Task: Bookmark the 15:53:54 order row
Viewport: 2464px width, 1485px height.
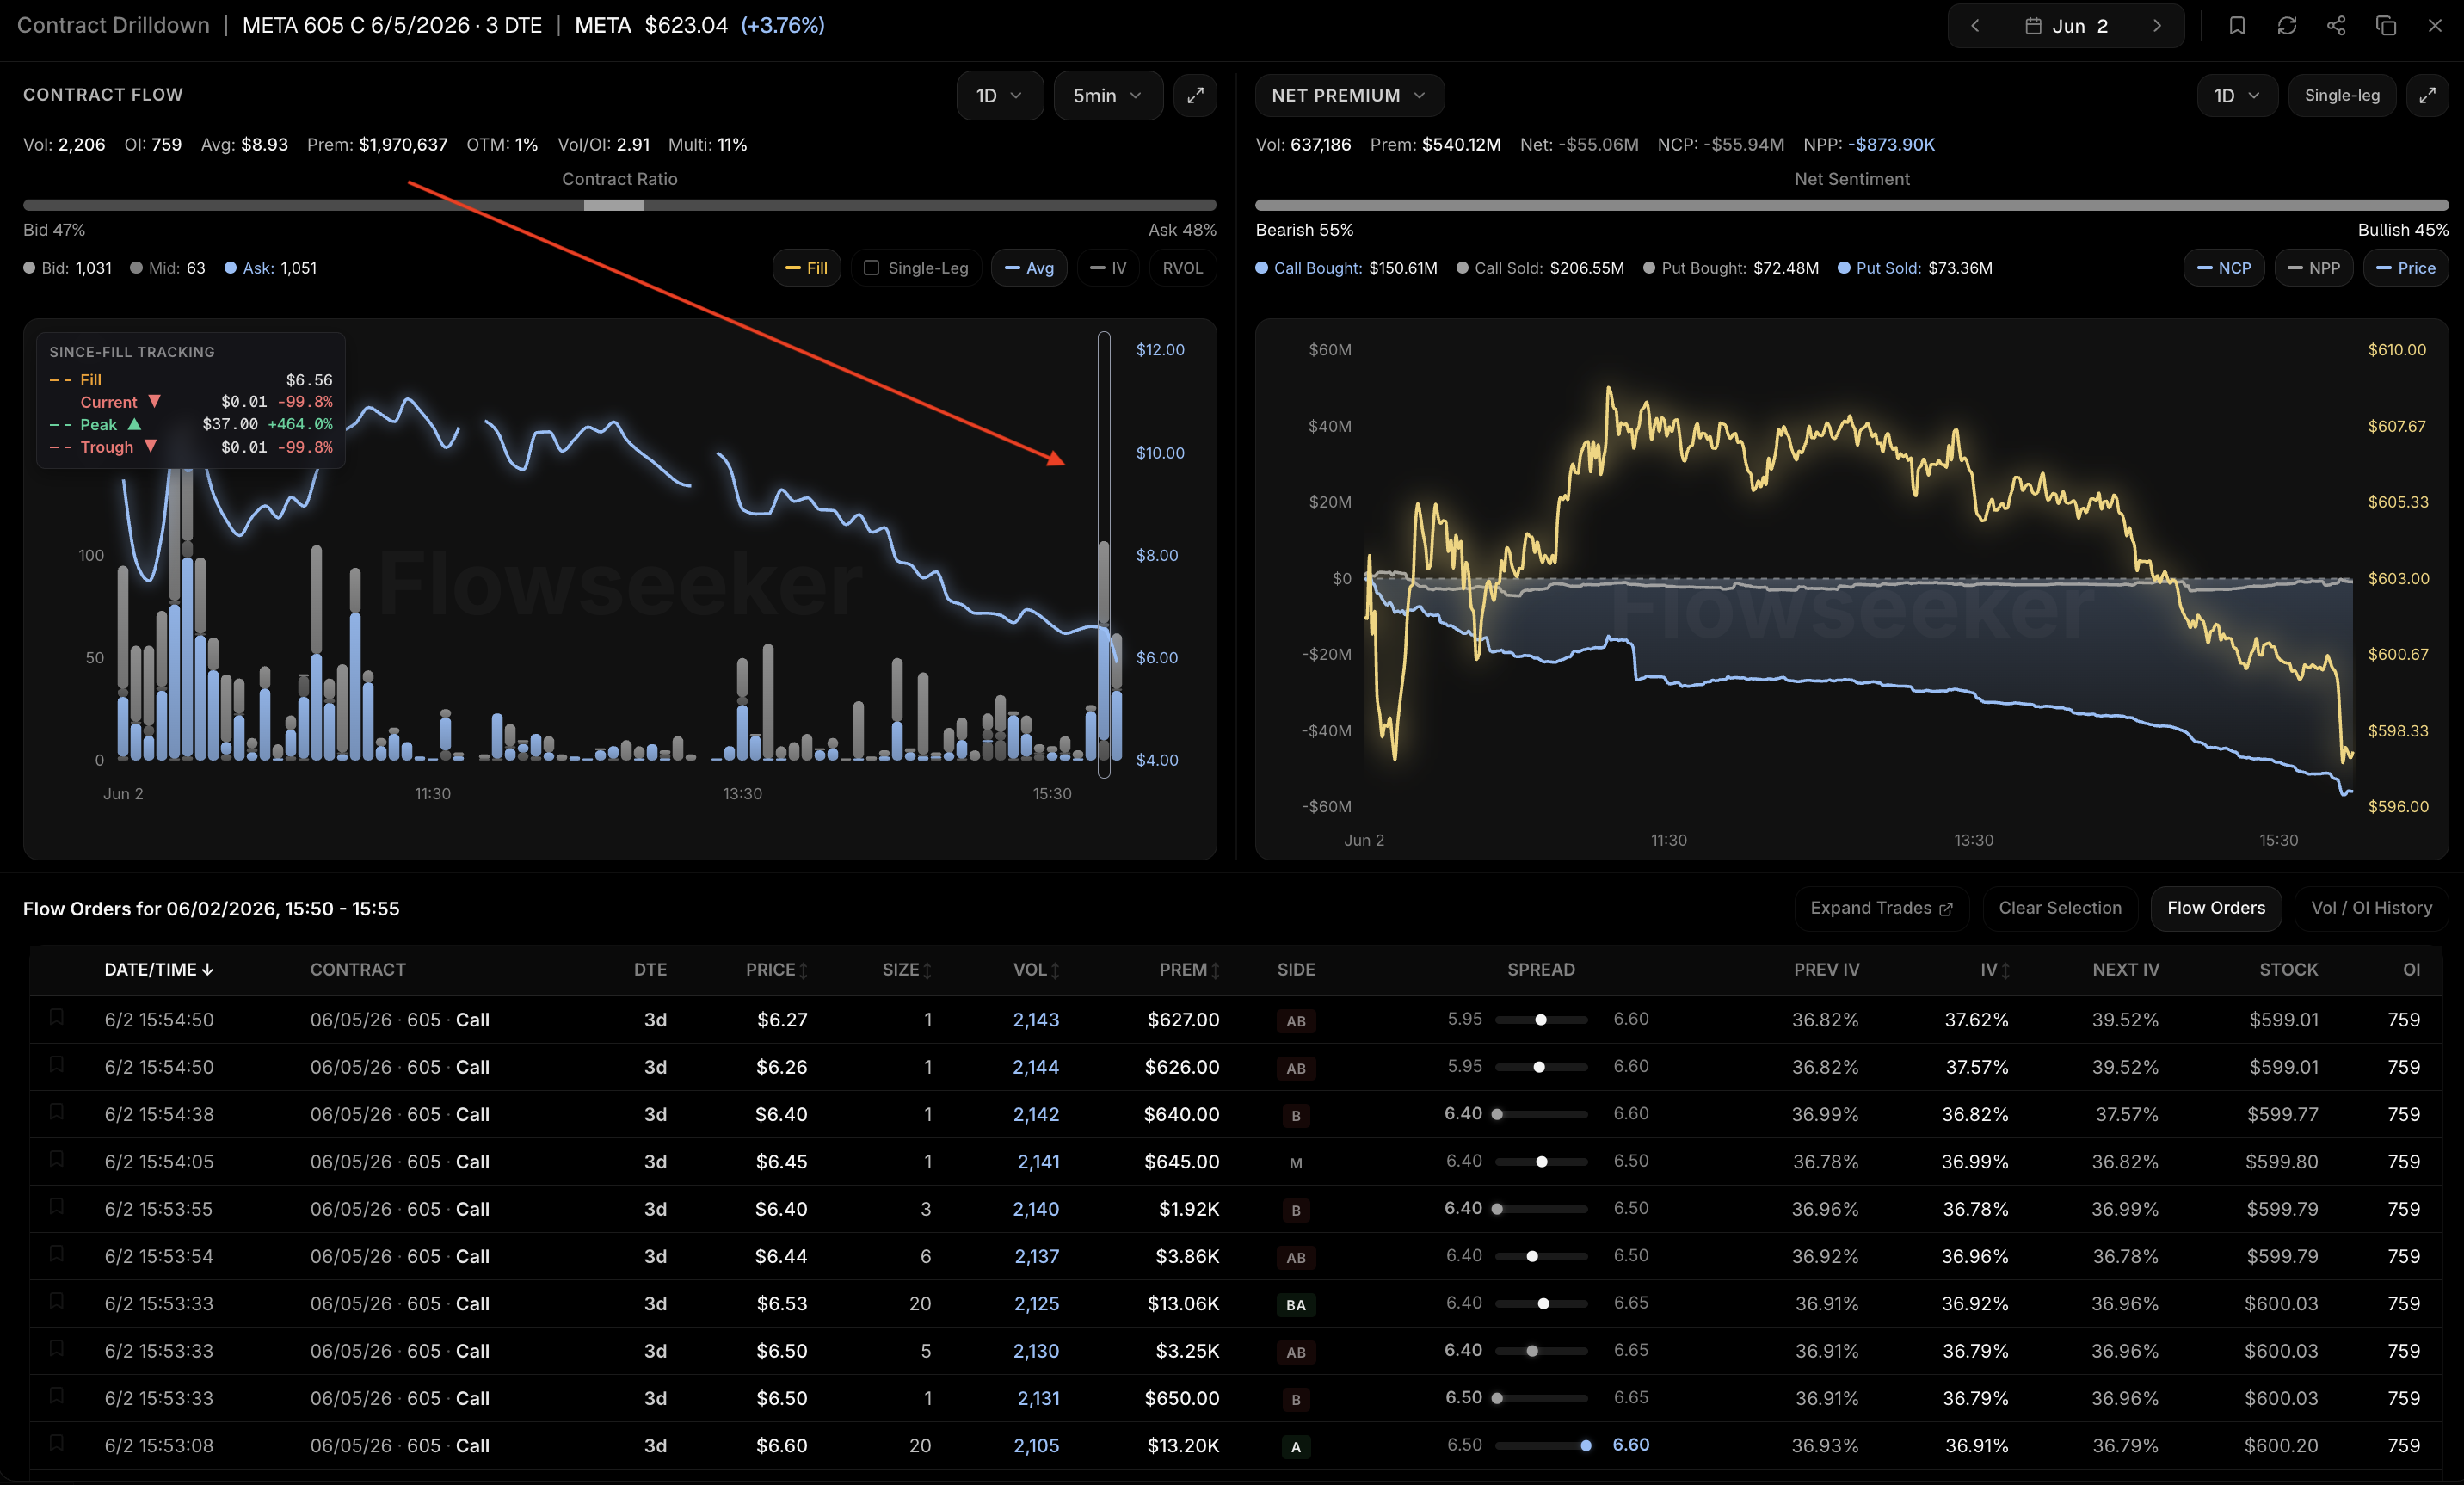Action: (x=57, y=1253)
